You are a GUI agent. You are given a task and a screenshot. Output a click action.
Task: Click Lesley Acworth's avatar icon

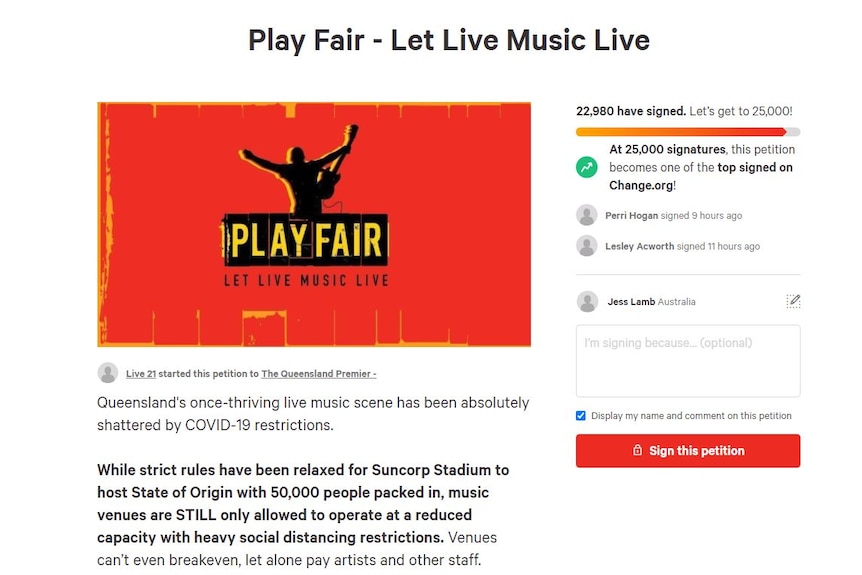click(x=587, y=246)
